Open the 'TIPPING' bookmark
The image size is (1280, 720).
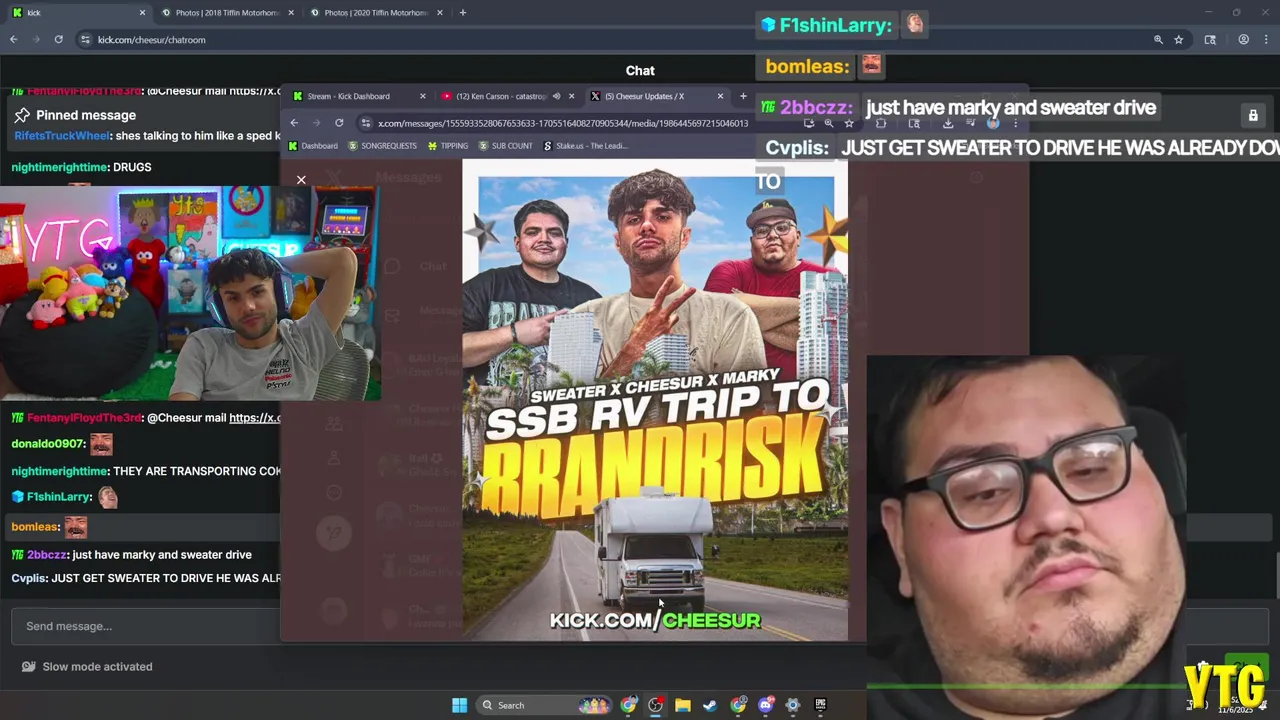[x=447, y=146]
